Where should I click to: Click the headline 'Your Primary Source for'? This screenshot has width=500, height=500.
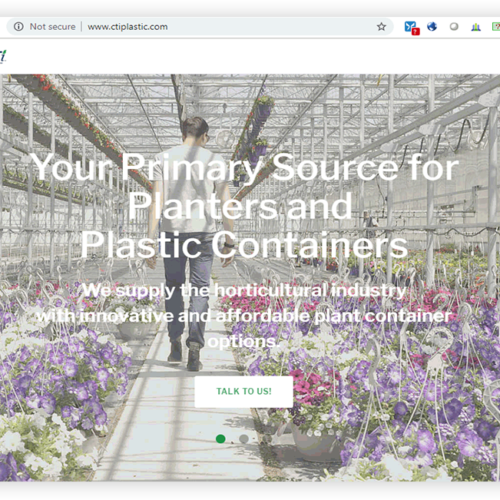[x=245, y=168]
